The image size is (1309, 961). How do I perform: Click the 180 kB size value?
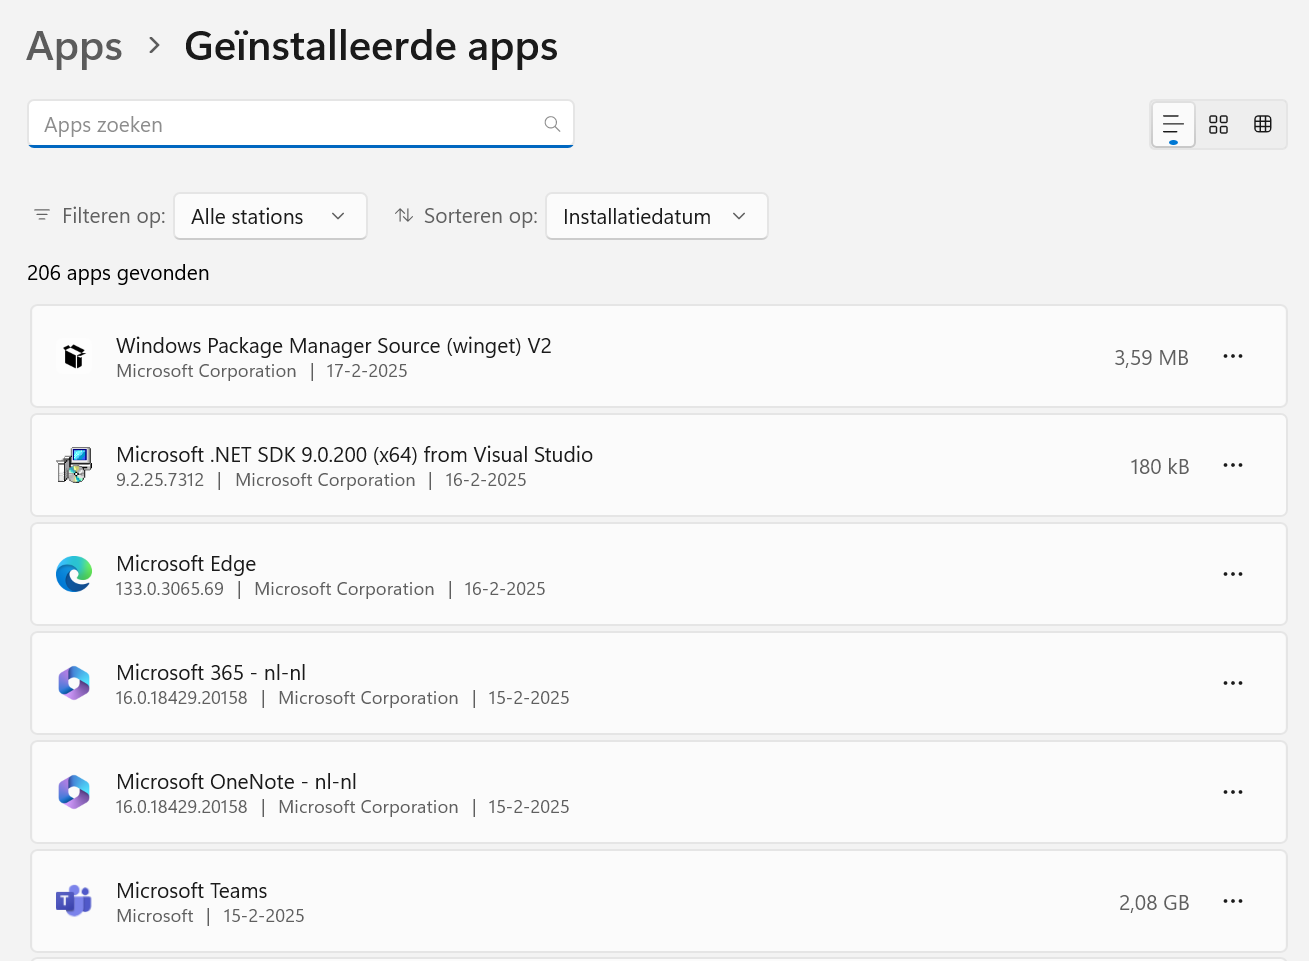[1160, 467]
